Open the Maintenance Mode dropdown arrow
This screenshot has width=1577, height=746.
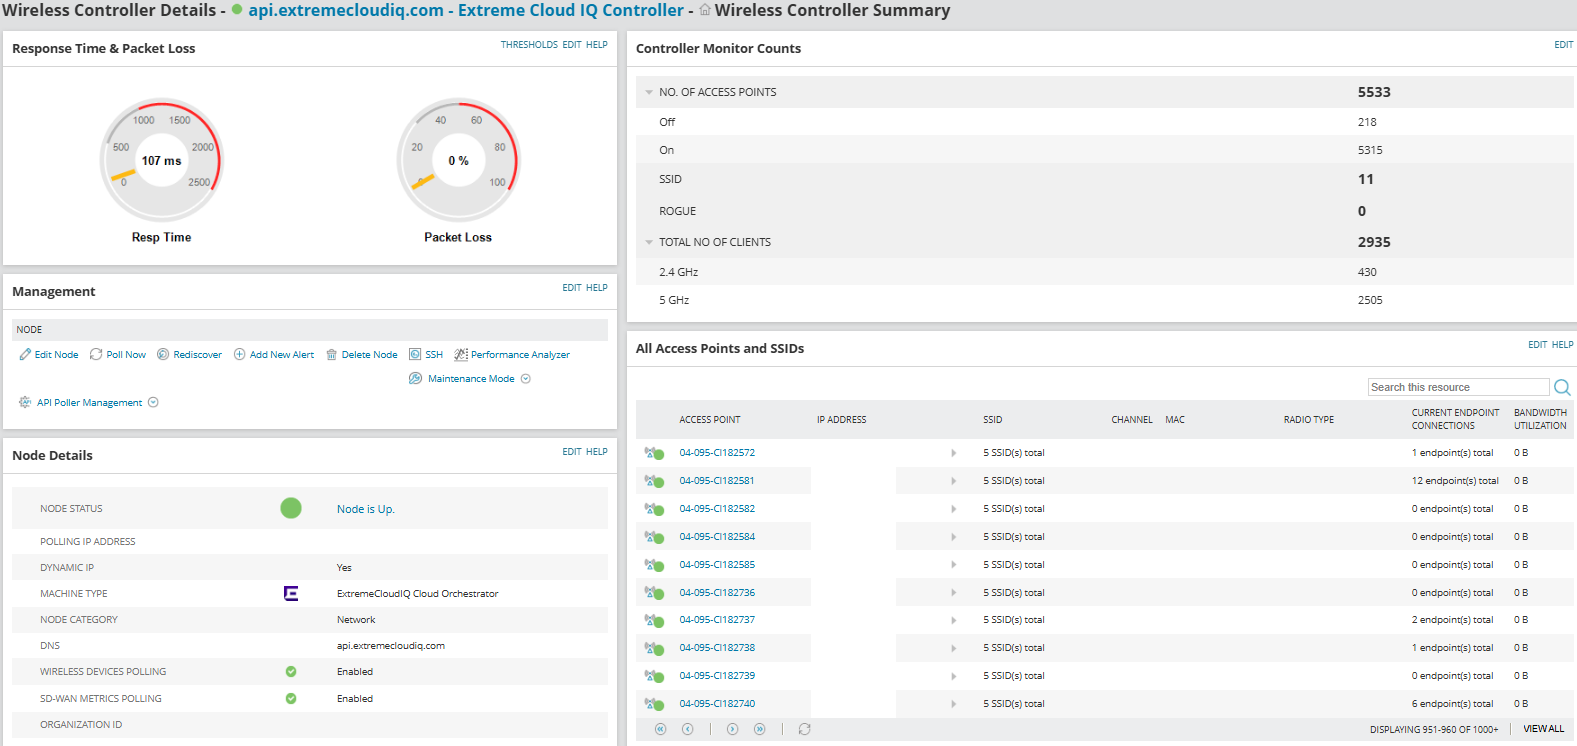[526, 379]
